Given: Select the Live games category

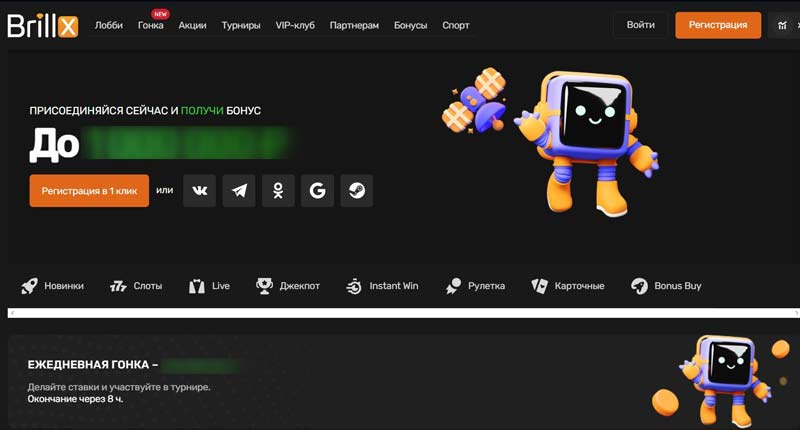Looking at the screenshot, I should (210, 286).
